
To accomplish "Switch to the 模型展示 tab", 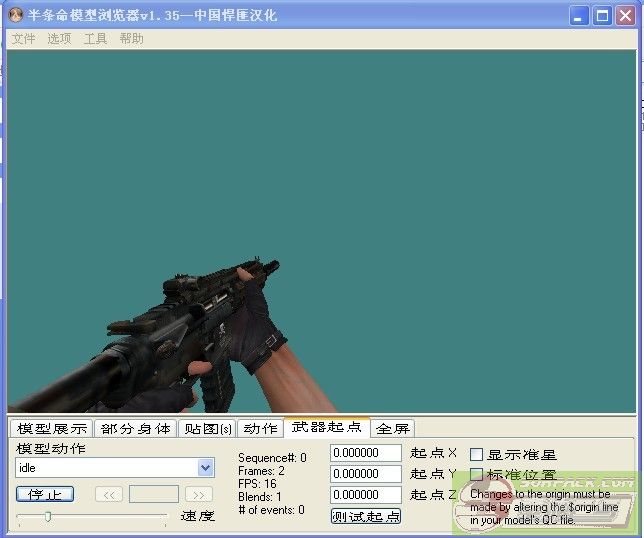I will (x=52, y=428).
